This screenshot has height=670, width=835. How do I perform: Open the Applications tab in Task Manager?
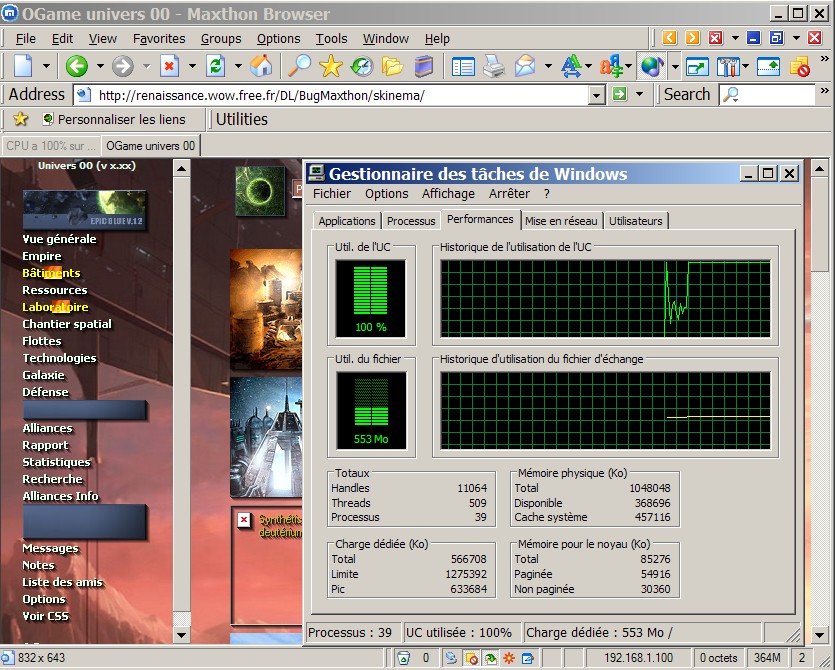pyautogui.click(x=347, y=220)
